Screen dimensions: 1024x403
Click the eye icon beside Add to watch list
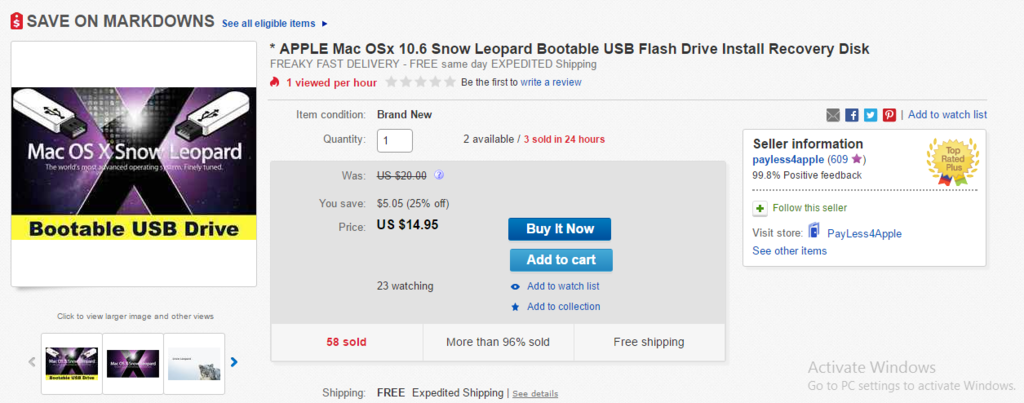click(x=515, y=287)
